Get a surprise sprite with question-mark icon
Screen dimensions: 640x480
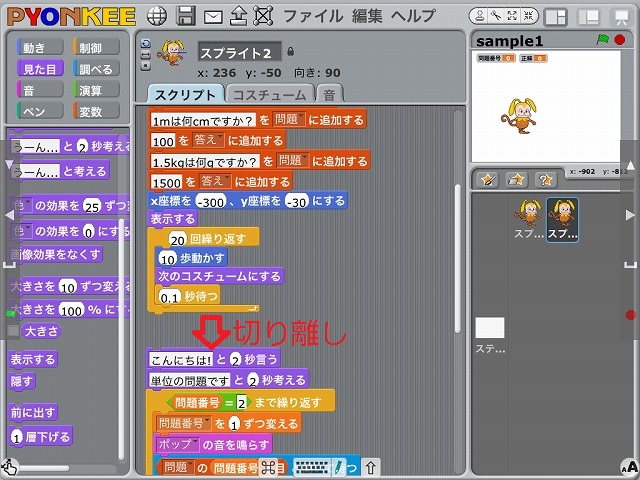(x=546, y=180)
